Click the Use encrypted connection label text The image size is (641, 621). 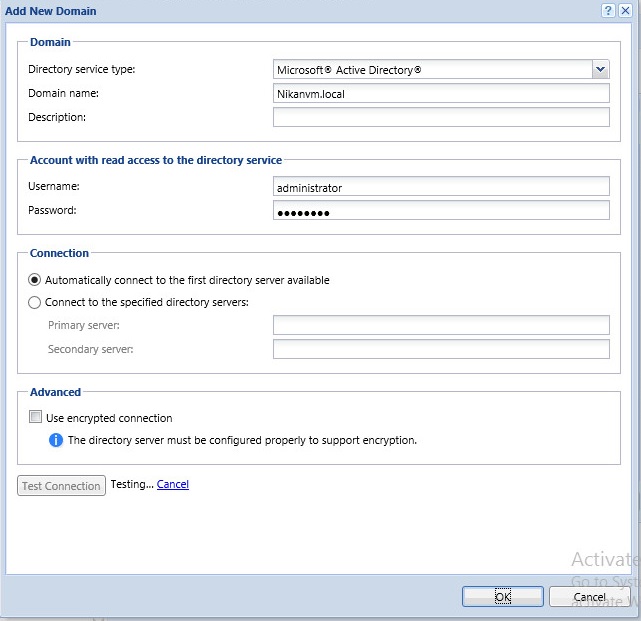109,418
